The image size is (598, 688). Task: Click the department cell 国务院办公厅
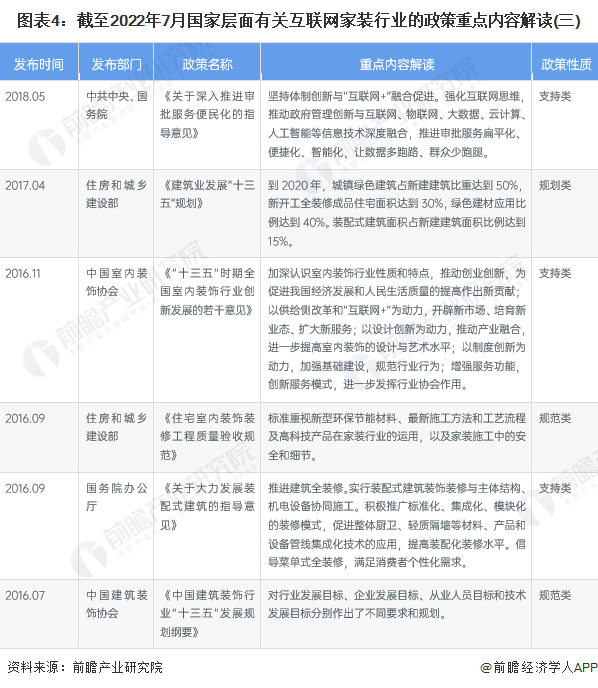point(116,497)
